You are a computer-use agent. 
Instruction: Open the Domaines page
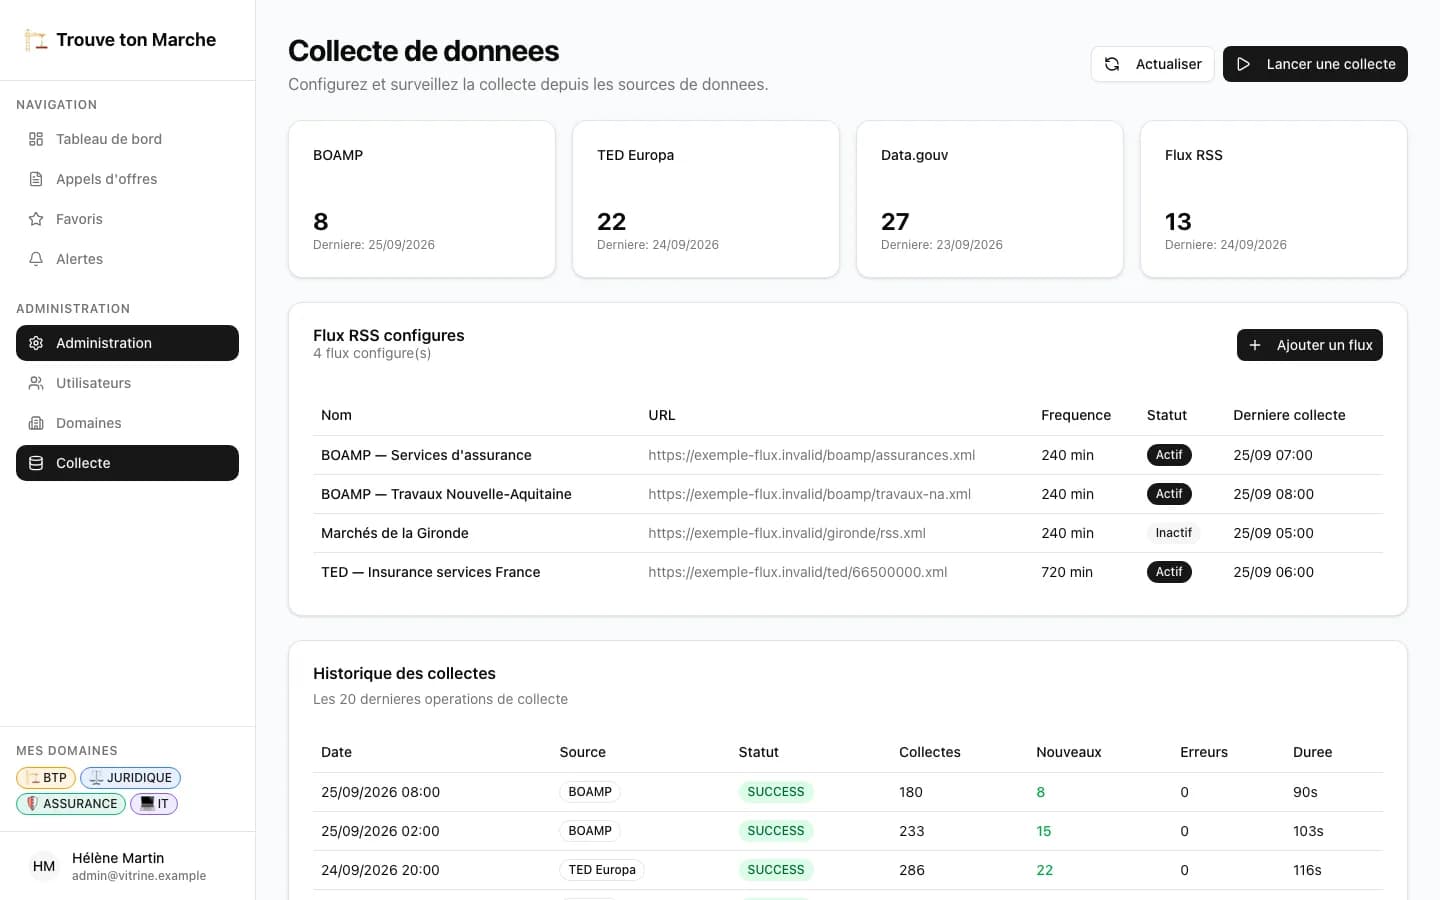(x=127, y=423)
